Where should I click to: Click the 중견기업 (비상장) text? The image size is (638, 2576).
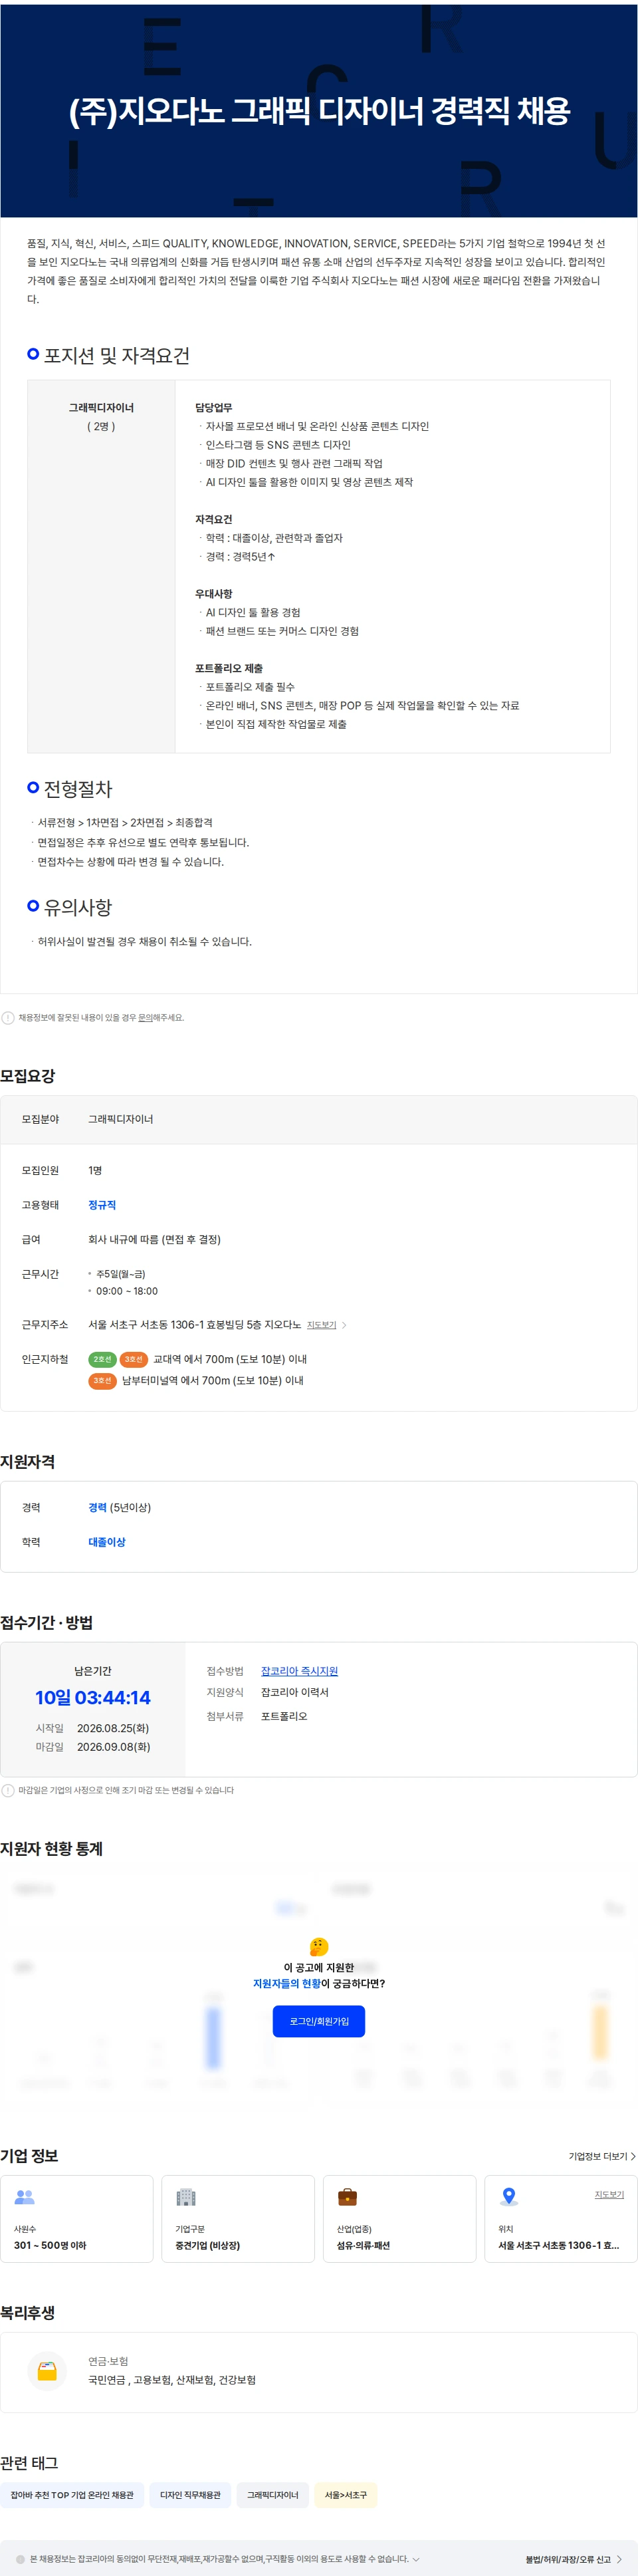pyautogui.click(x=207, y=2246)
